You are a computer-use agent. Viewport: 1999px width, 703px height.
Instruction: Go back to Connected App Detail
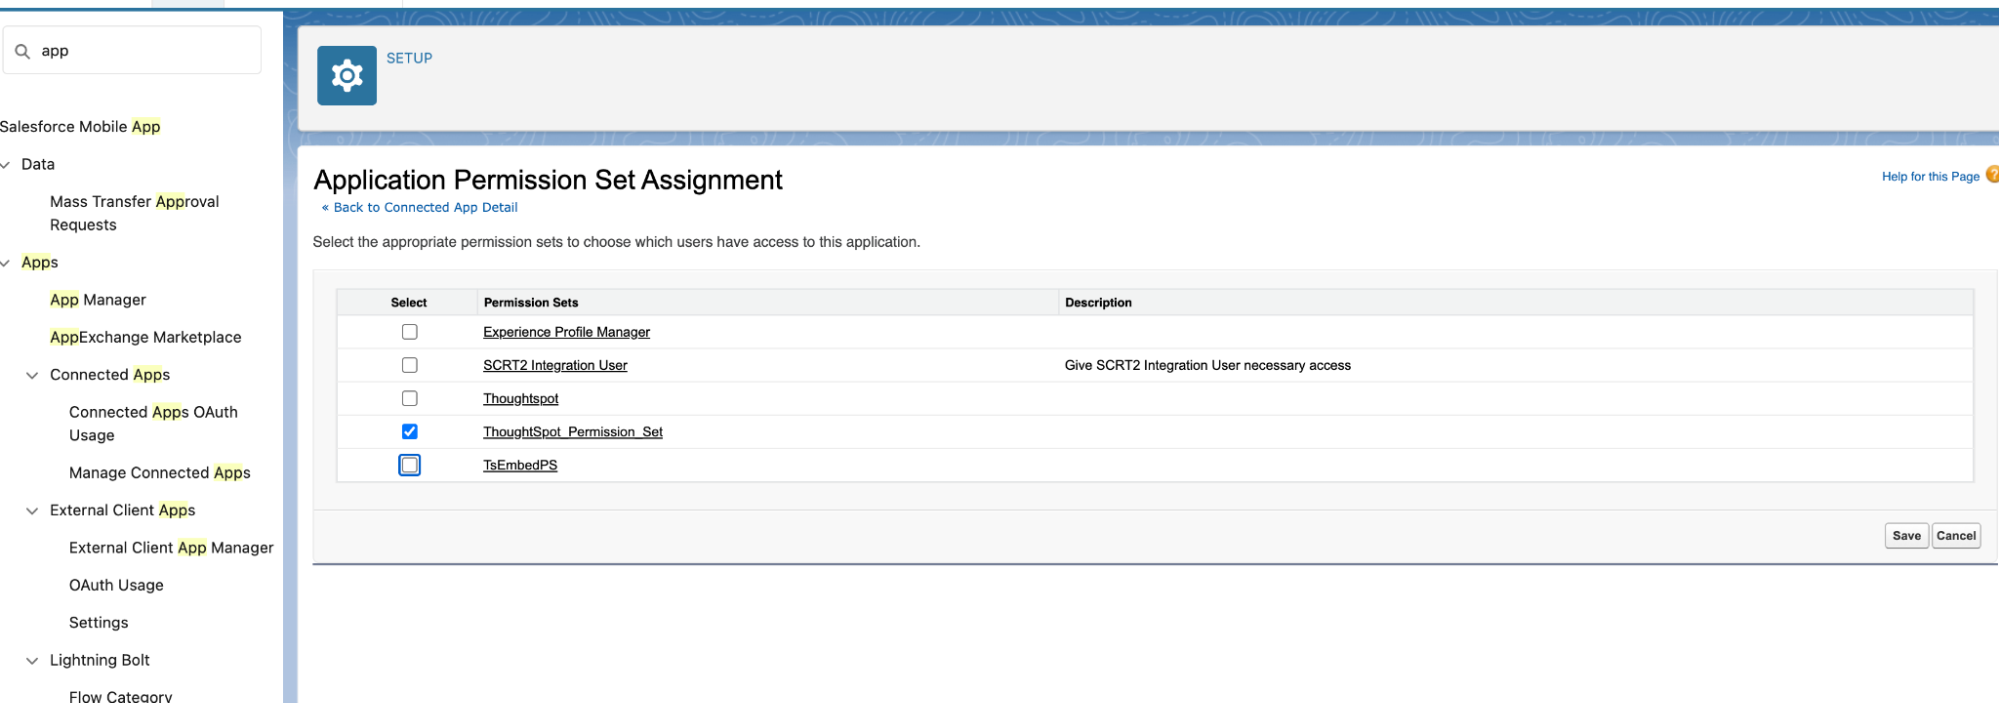pos(424,208)
